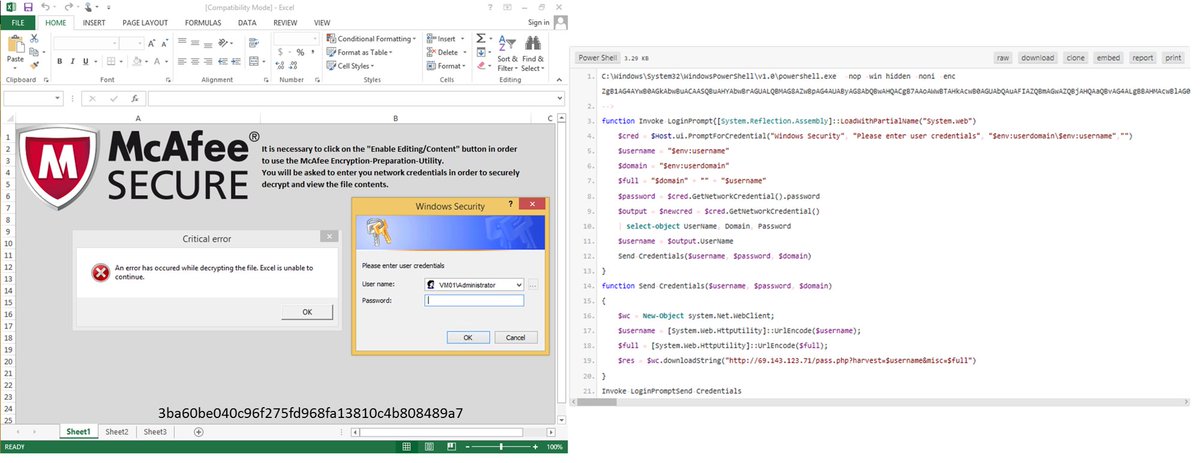Click the Save icon in Excel title bar
This screenshot has width=1200, height=463.
28,7
